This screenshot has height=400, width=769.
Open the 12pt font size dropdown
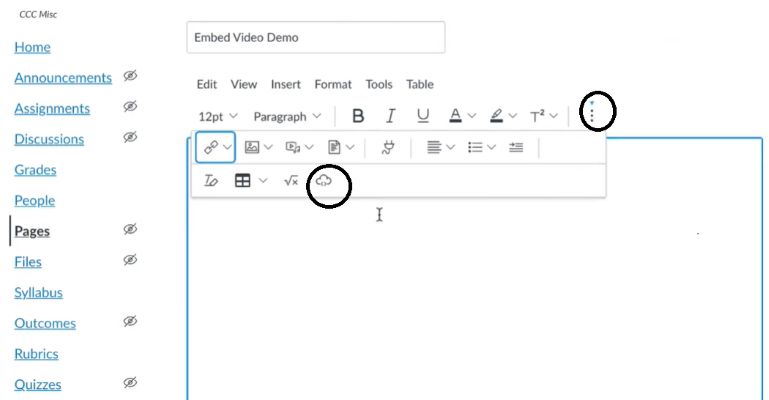tap(218, 116)
